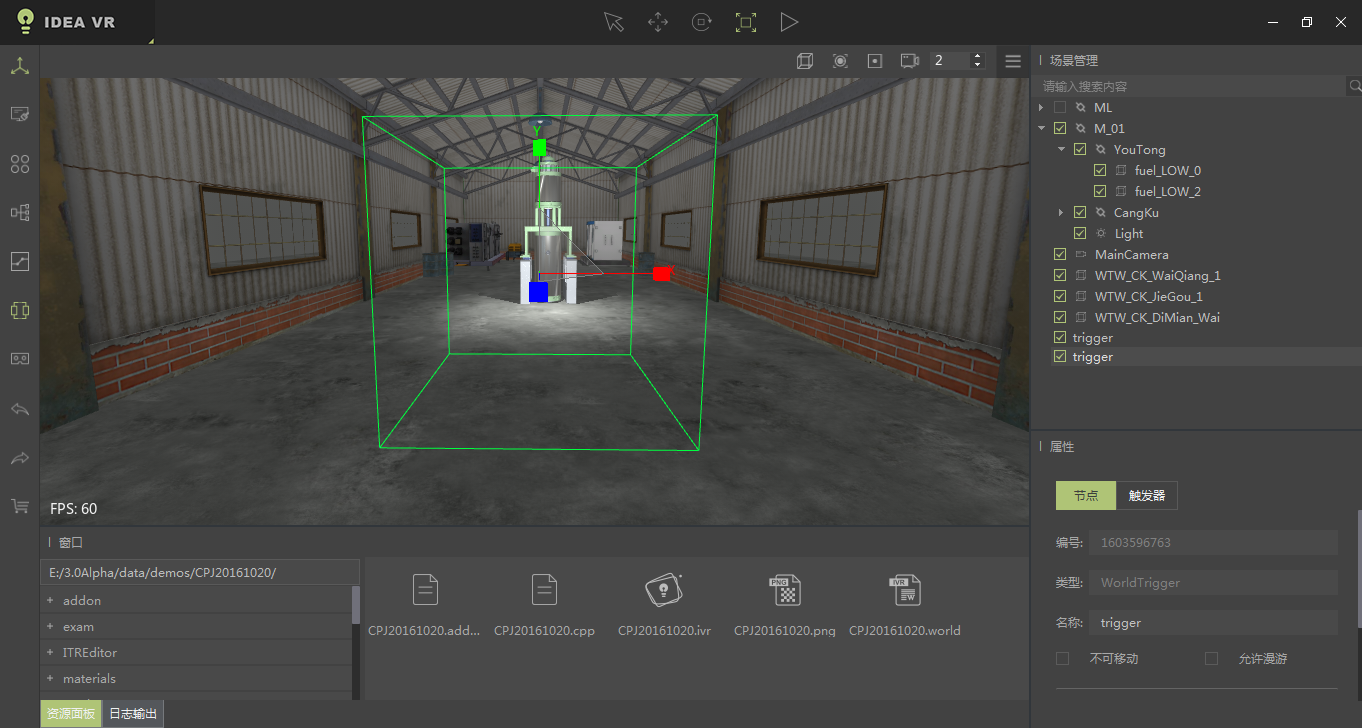Image resolution: width=1362 pixels, height=728 pixels.
Task: Select the arrow selection tool
Action: (614, 21)
